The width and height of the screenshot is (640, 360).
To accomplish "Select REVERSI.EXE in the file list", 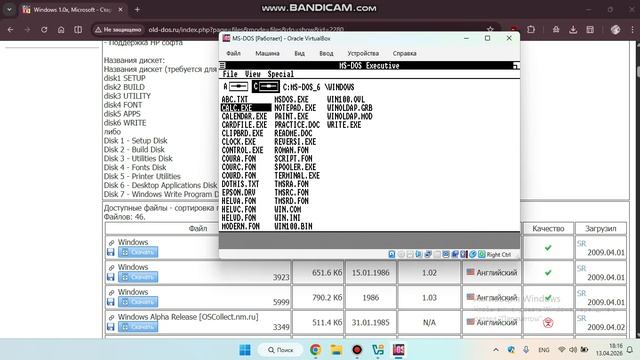I will tap(295, 142).
